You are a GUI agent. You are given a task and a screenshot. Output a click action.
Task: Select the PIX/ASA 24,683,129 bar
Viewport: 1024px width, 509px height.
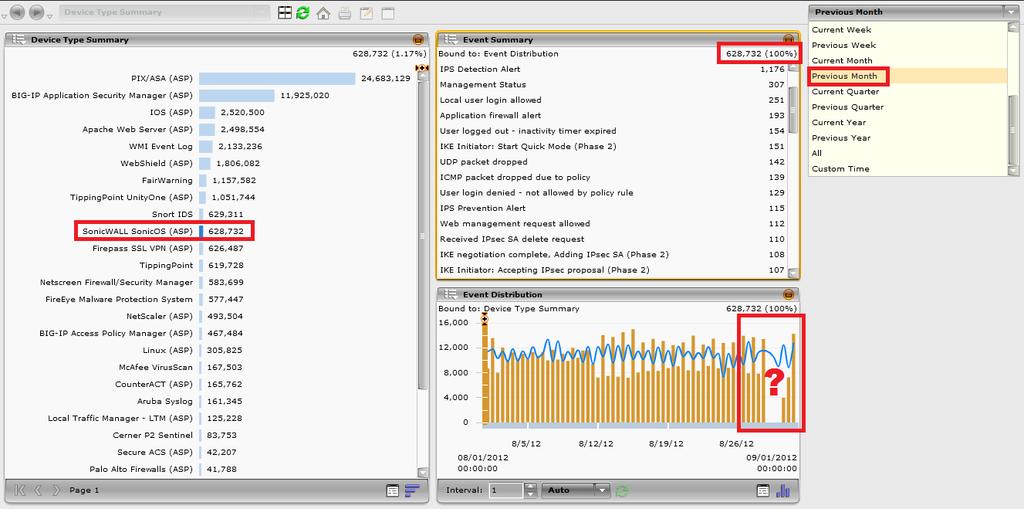tap(277, 78)
